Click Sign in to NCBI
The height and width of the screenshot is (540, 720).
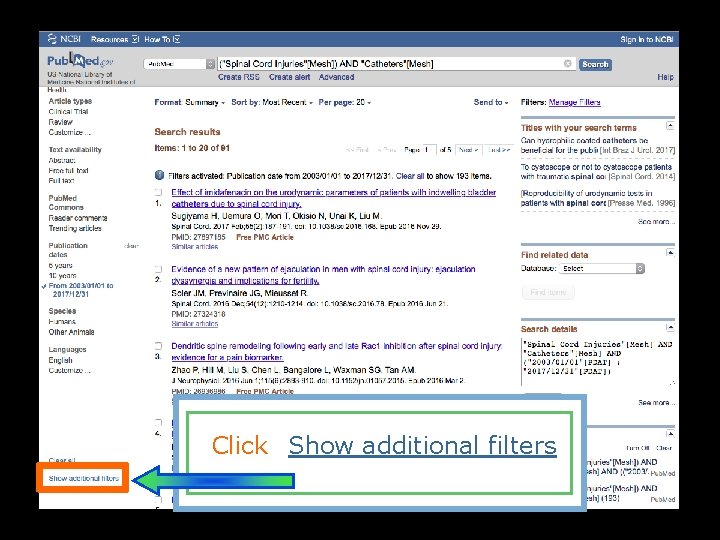pos(647,39)
